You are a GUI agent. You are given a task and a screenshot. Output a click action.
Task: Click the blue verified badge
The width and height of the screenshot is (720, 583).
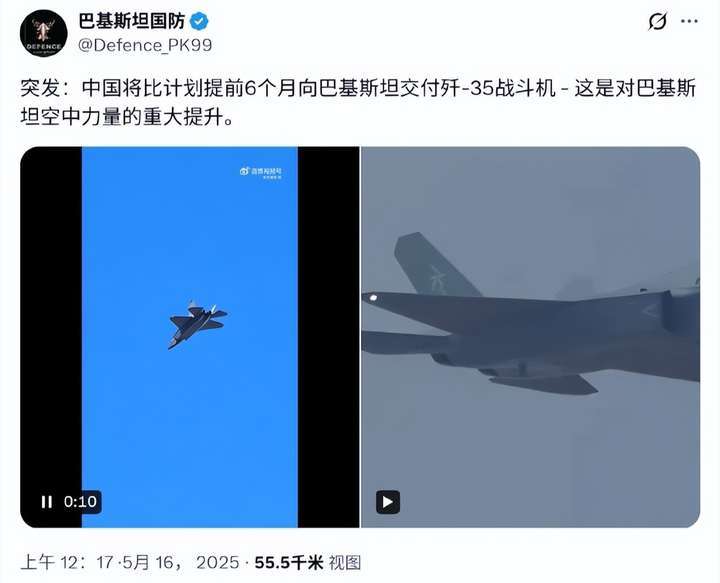click(x=199, y=22)
